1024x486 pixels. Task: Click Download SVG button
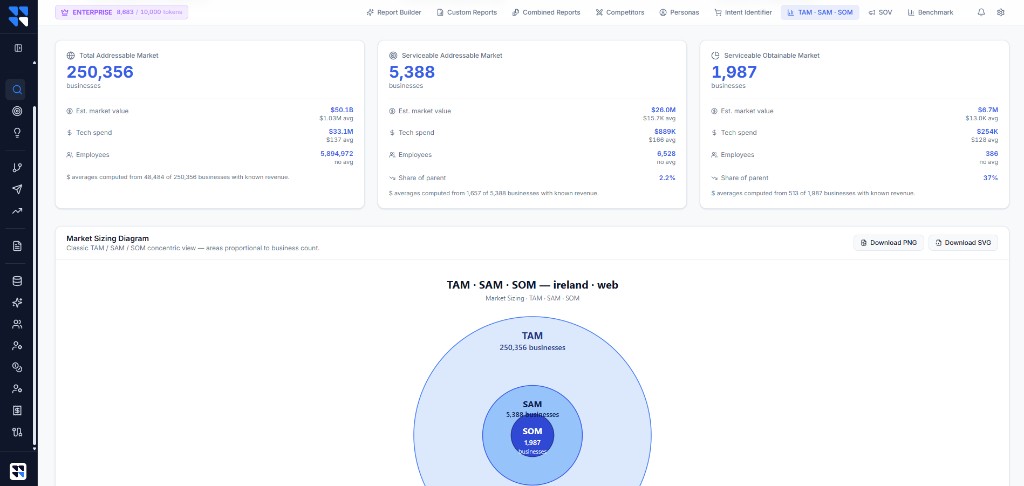pyautogui.click(x=963, y=243)
